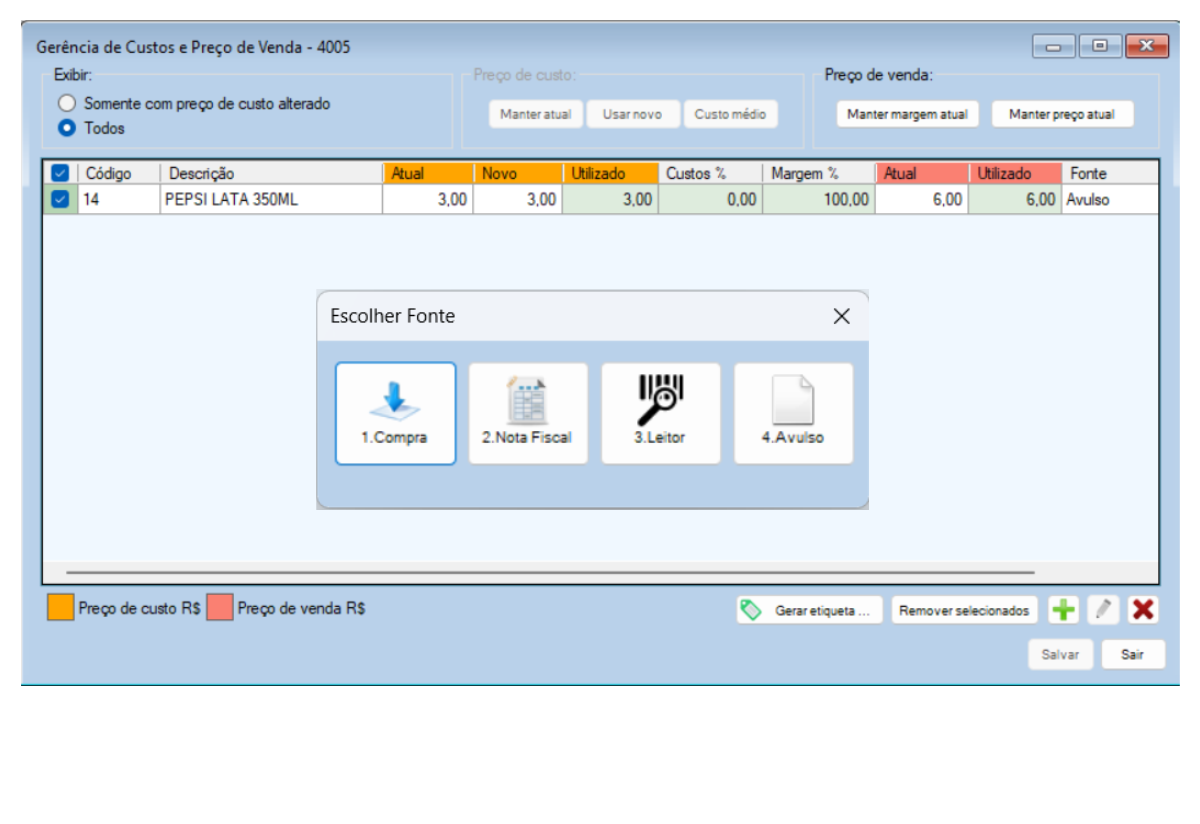This screenshot has height=824, width=1200.
Task: Select the 1.Compra source icon
Action: (395, 413)
